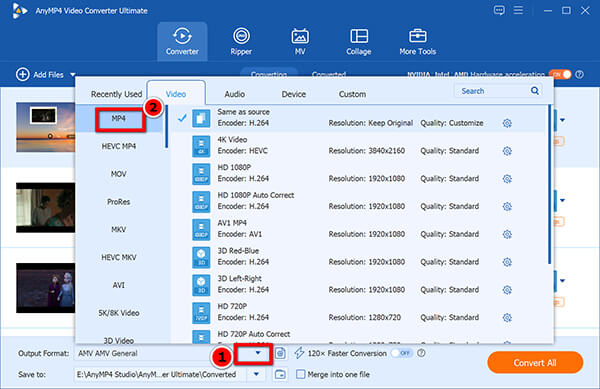This screenshot has width=600, height=389.
Task: Select the sunset video thumbnail
Action: (46, 127)
